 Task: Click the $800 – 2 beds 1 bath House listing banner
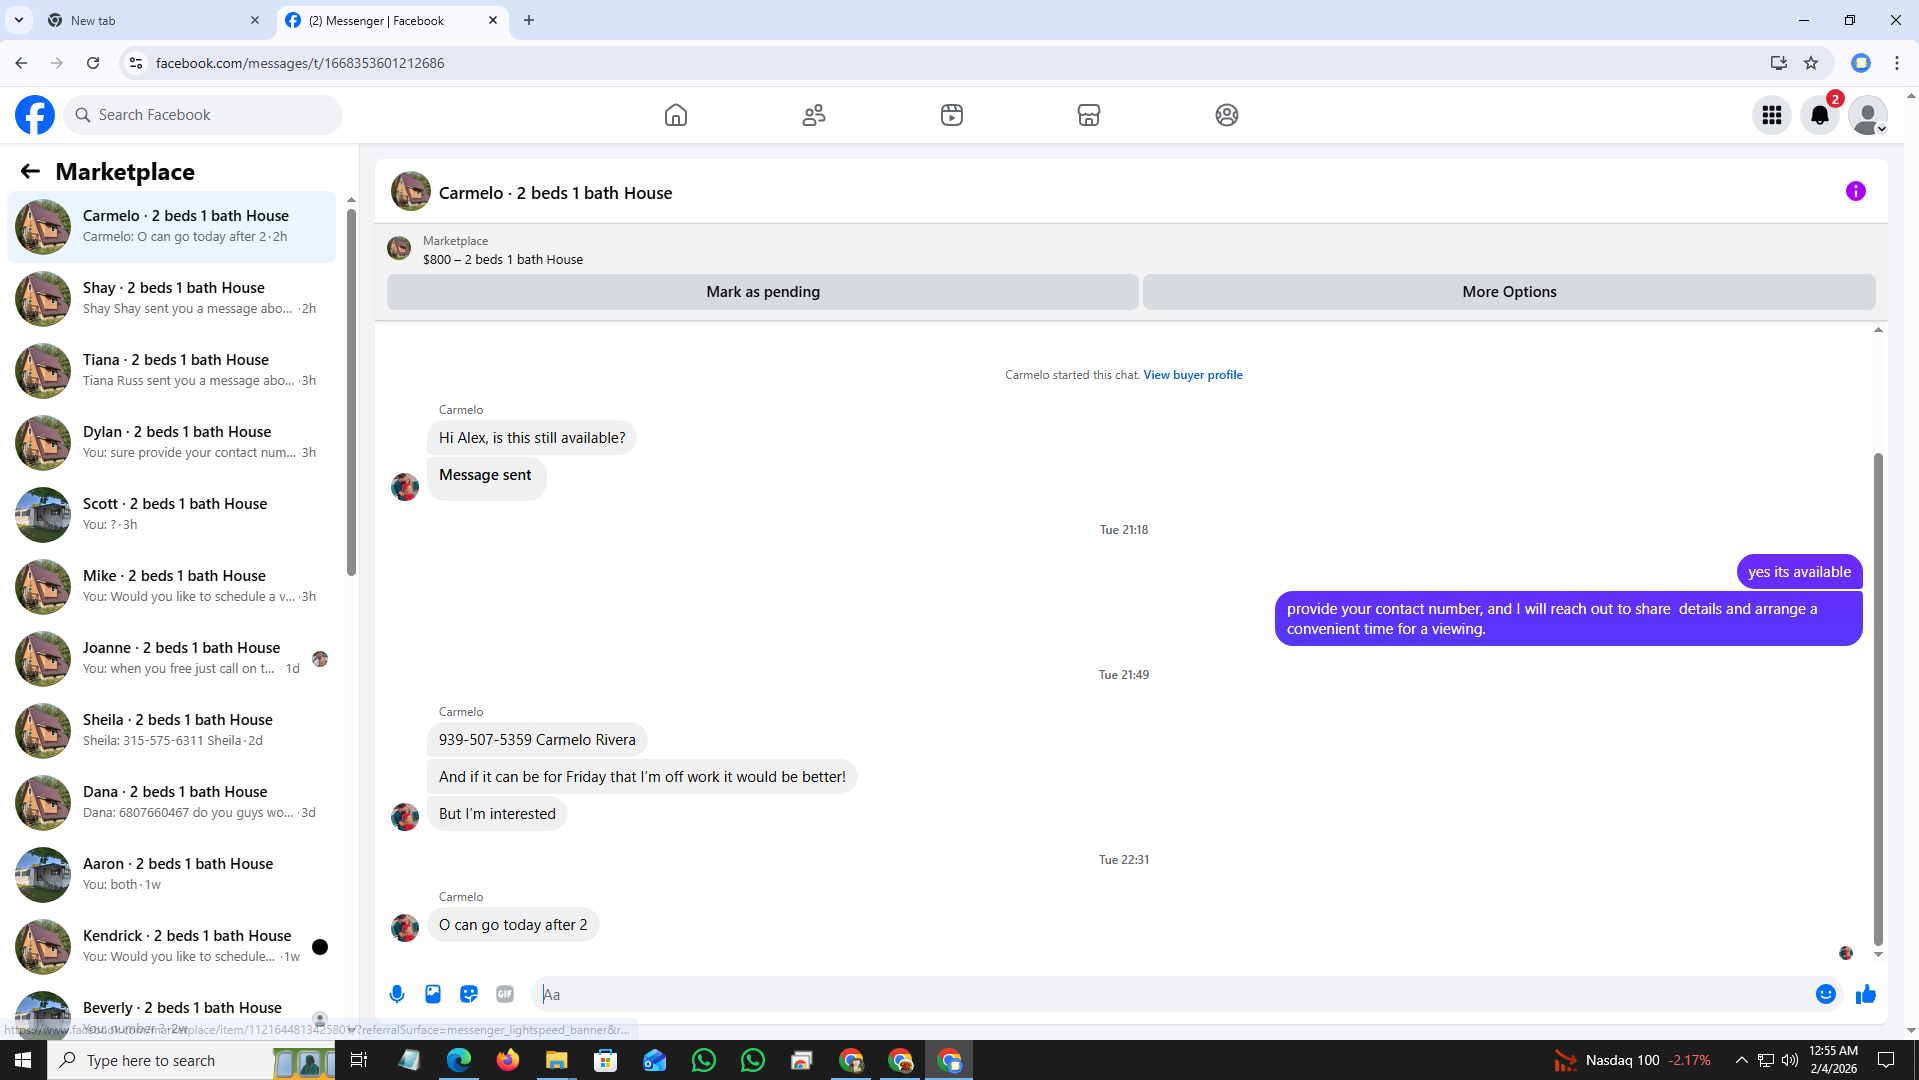point(503,259)
